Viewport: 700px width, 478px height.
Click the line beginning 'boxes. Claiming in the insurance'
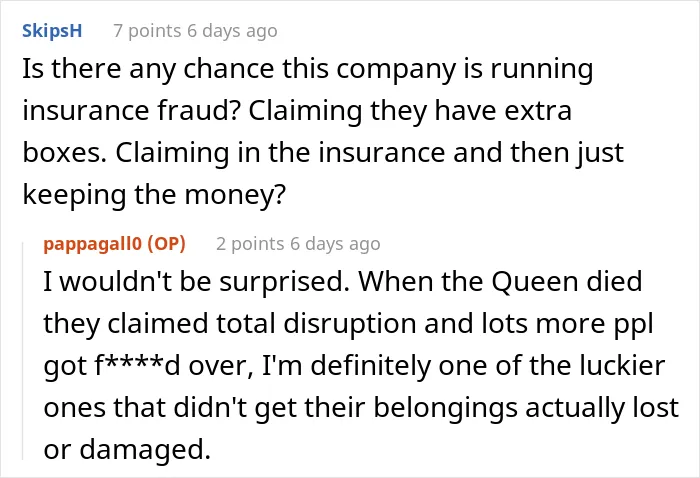coord(323,153)
